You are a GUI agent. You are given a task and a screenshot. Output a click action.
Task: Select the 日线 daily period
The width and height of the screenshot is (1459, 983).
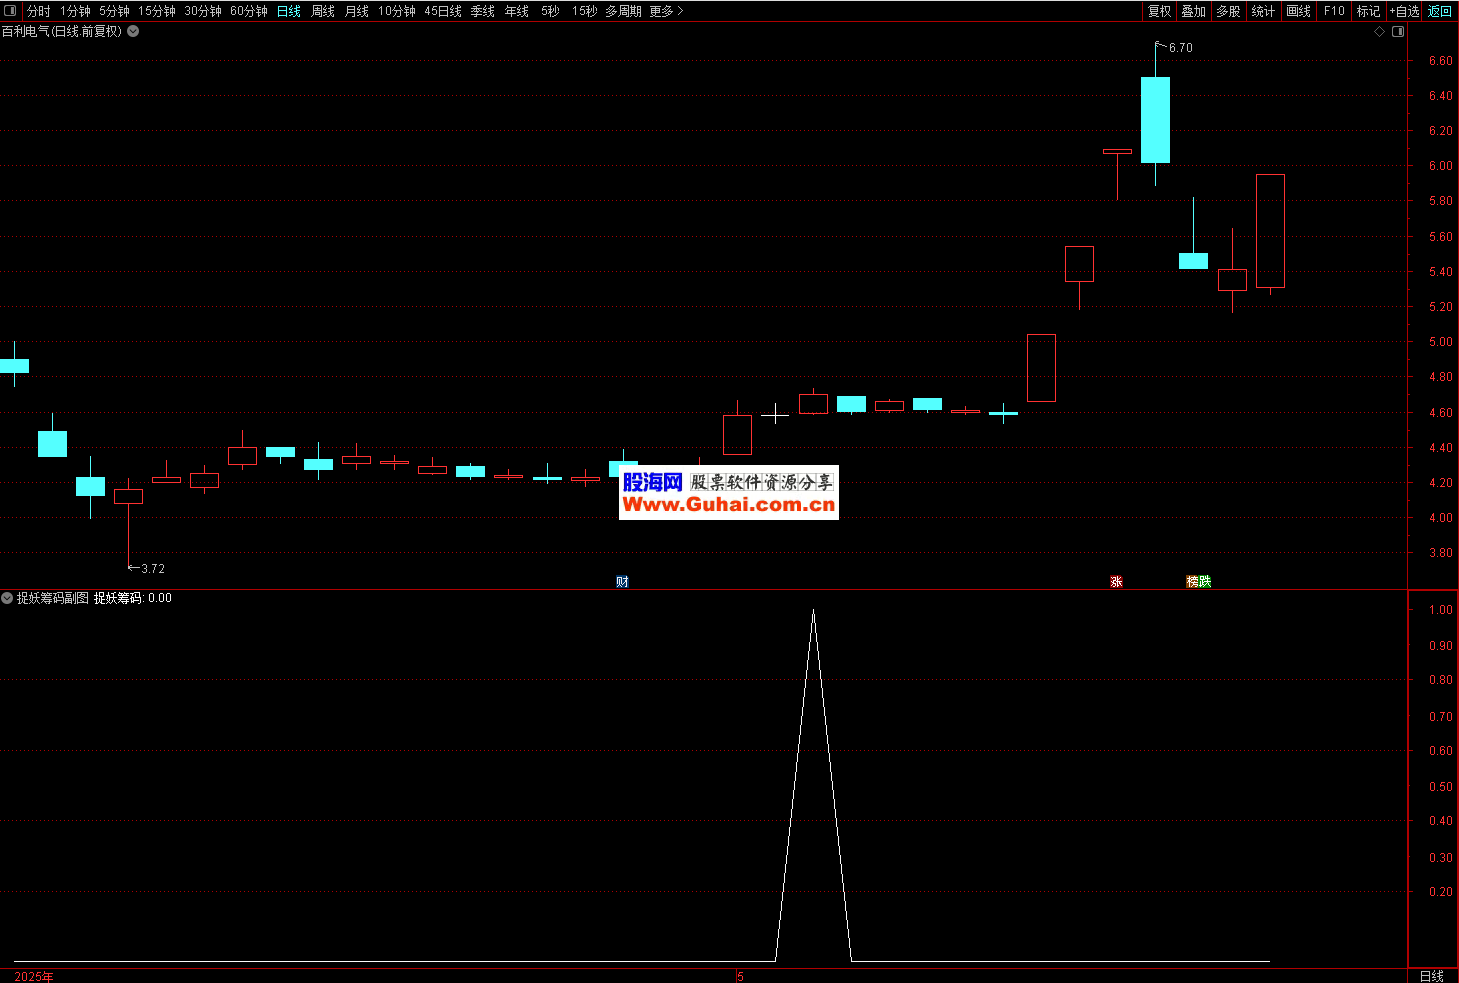[x=289, y=11]
